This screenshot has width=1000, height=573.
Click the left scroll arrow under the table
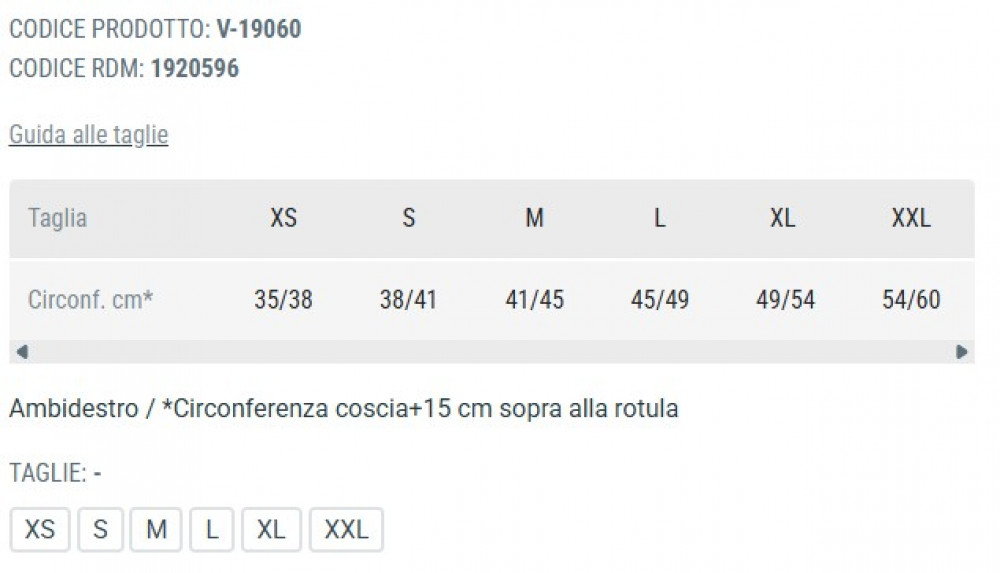pos(22,351)
